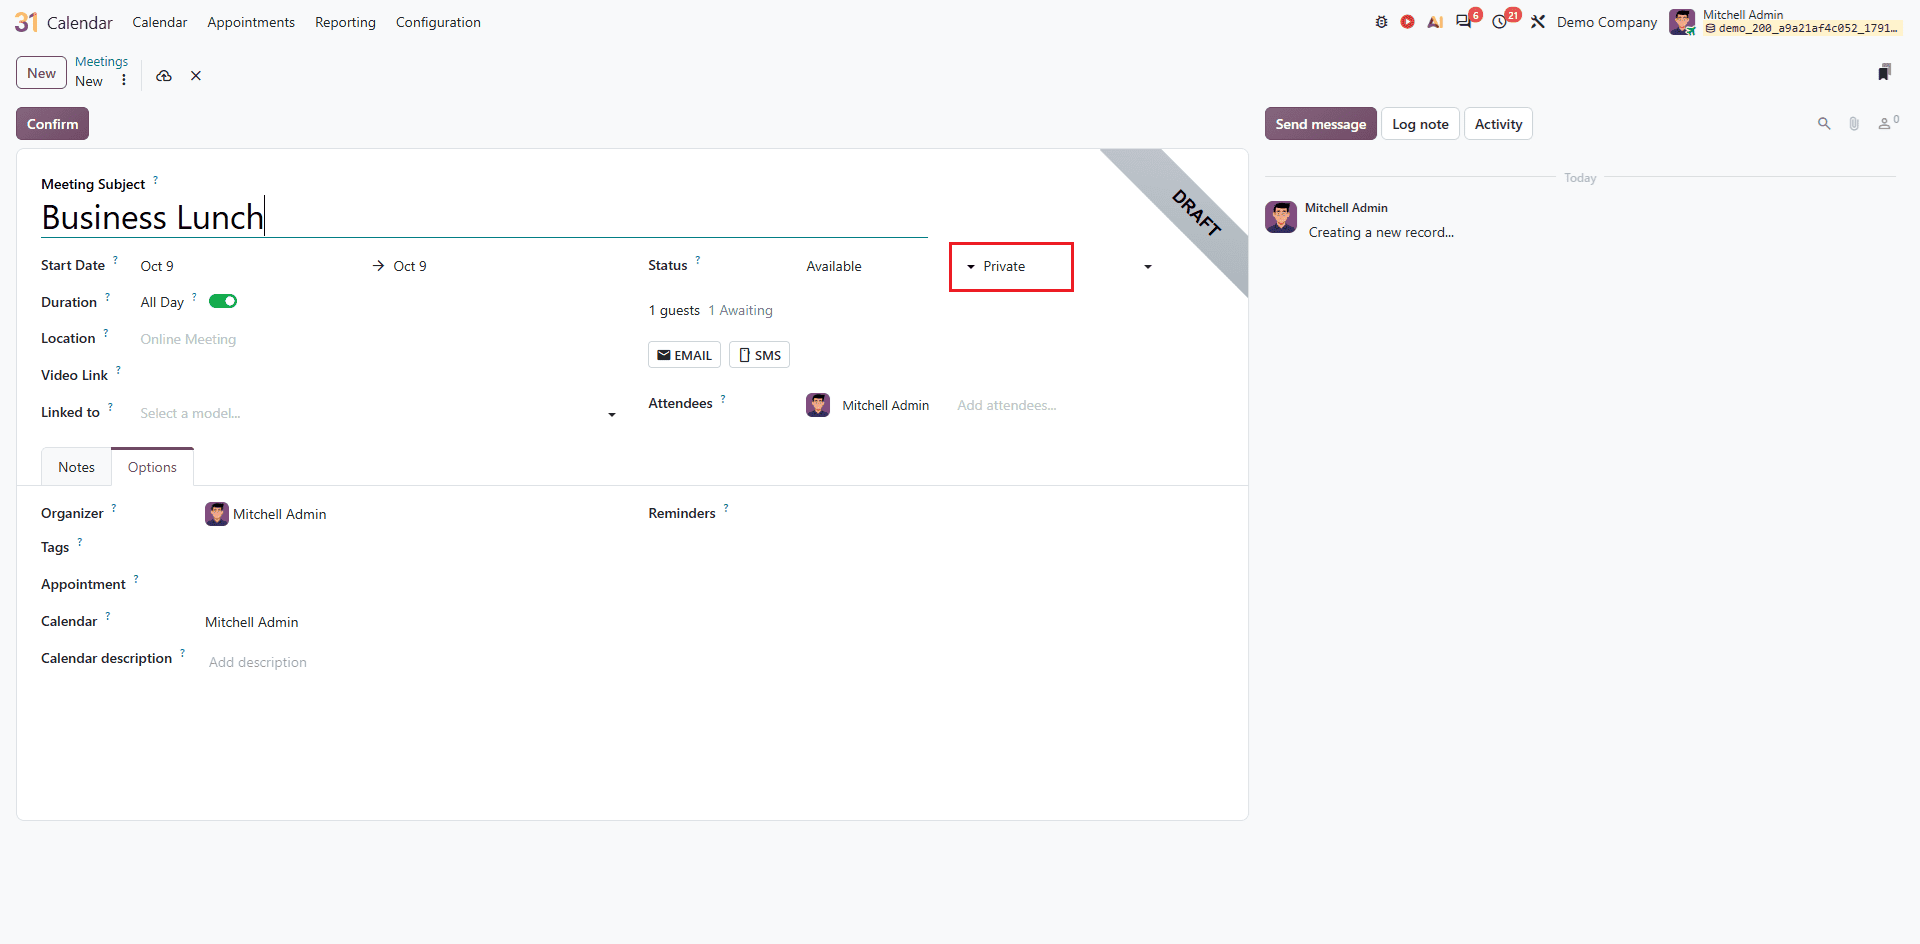The image size is (1920, 944).
Task: Open the conversations messages icon
Action: [1464, 22]
